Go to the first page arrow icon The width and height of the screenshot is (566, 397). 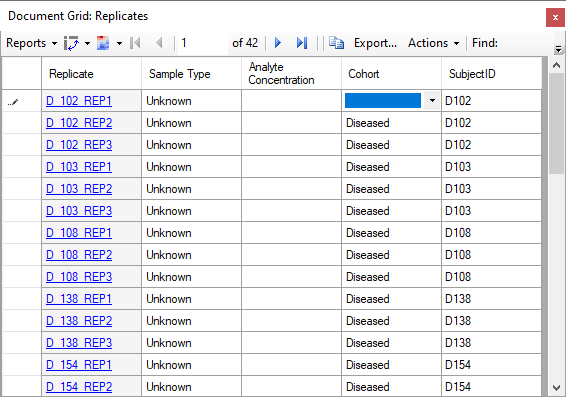pos(135,43)
